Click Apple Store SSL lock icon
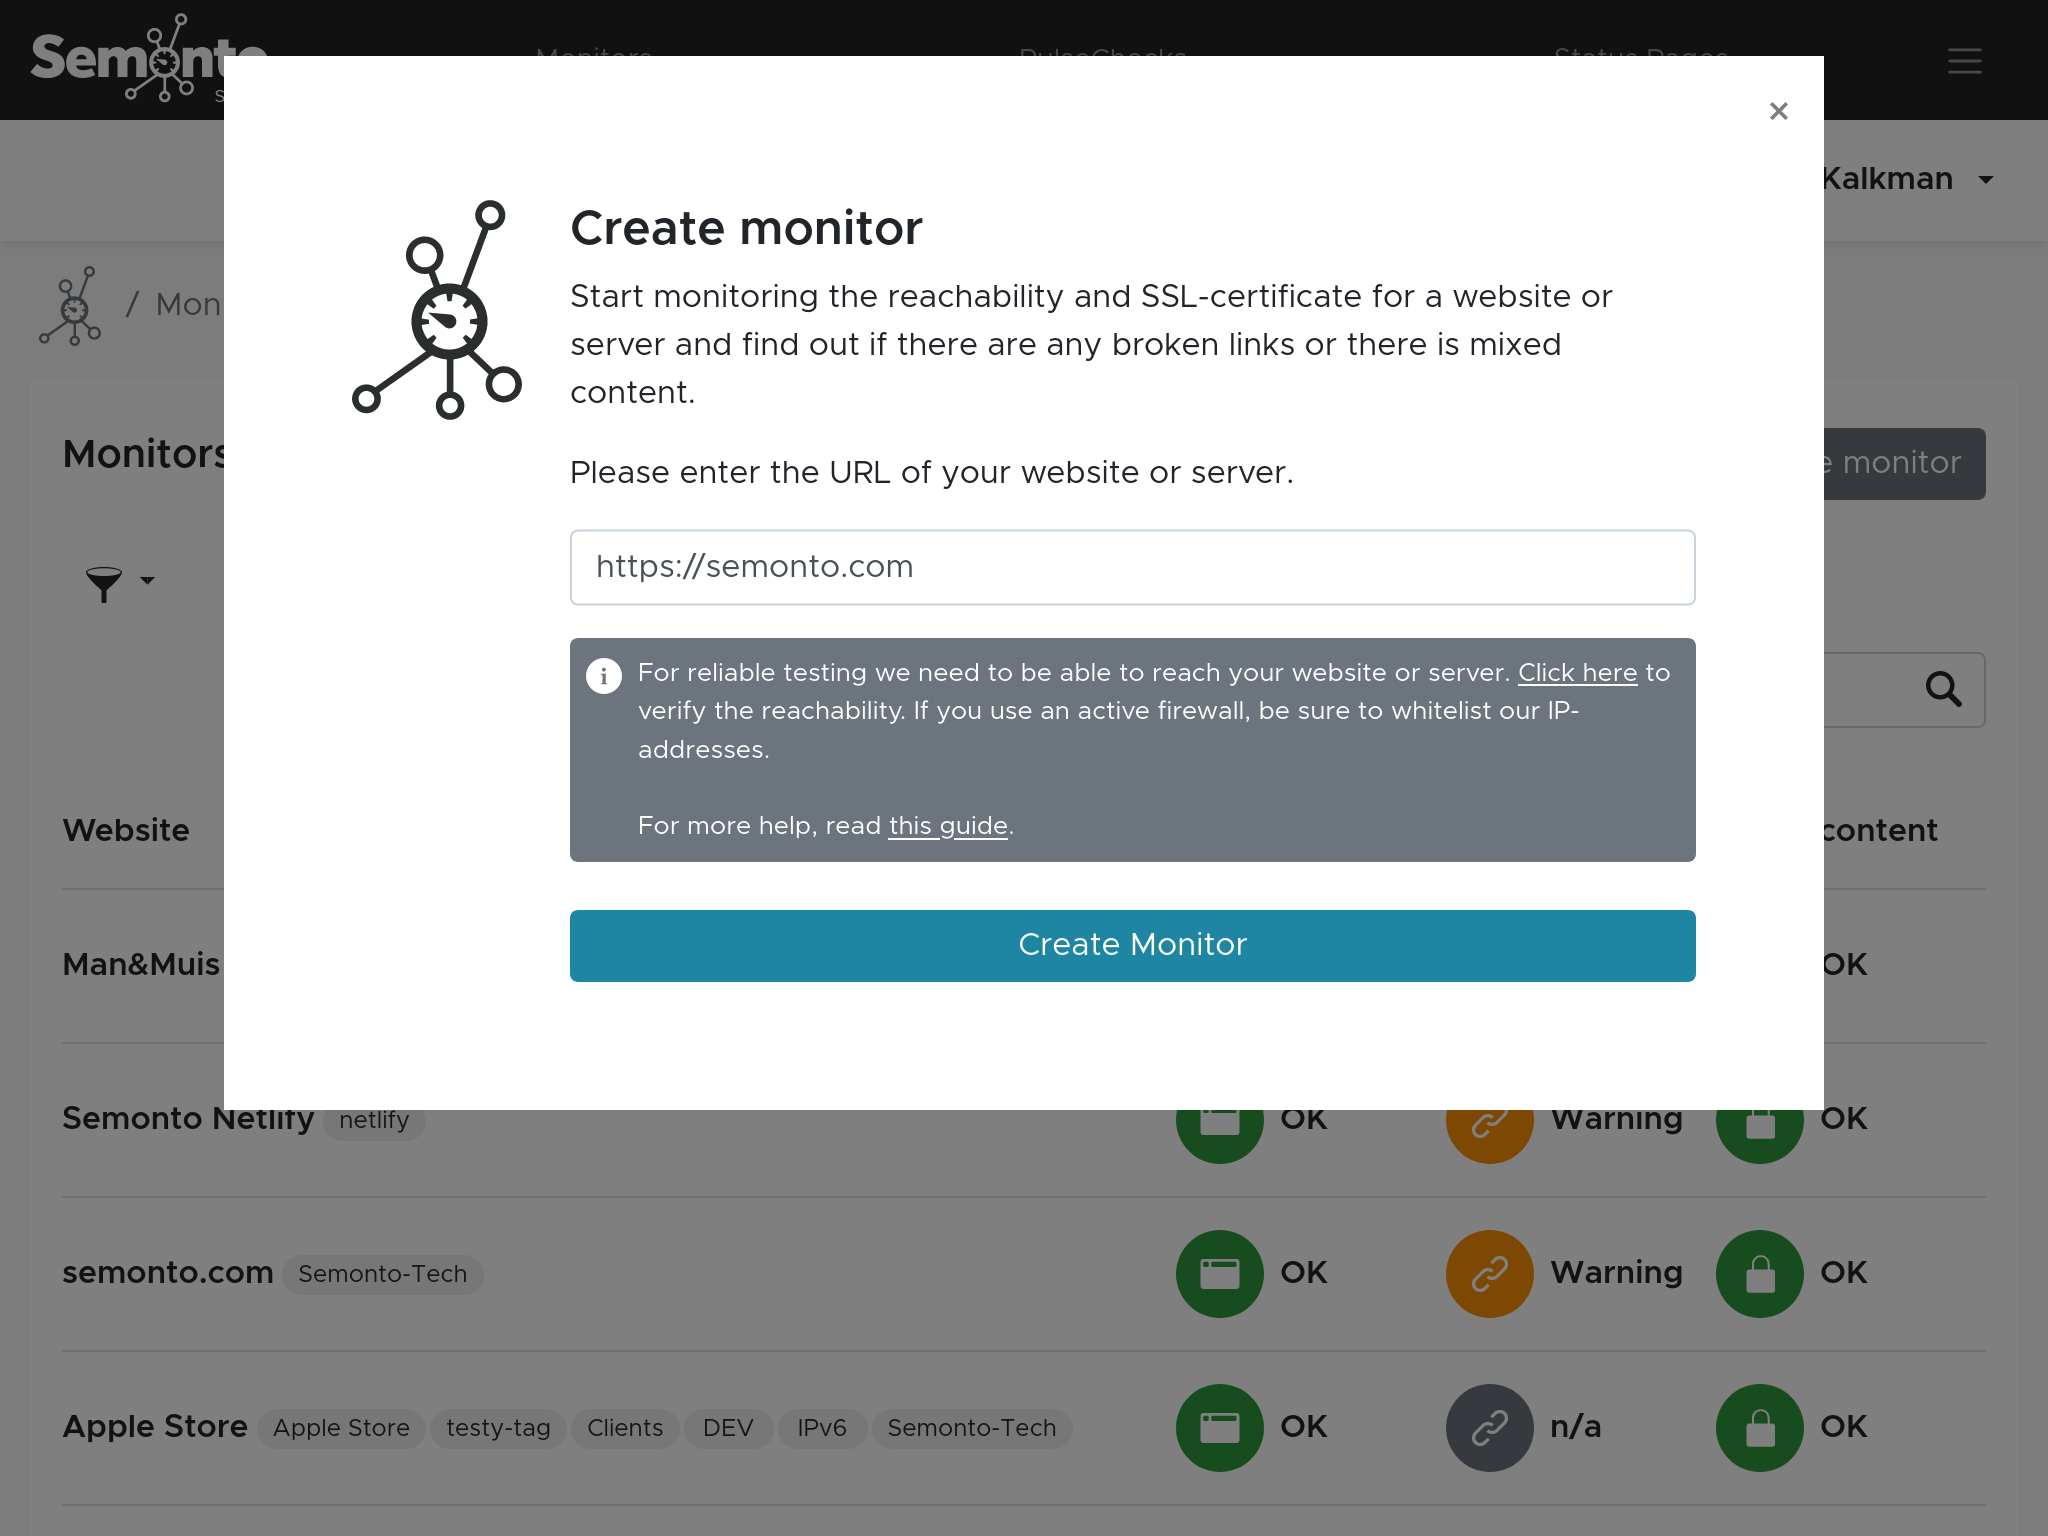 [x=1759, y=1427]
